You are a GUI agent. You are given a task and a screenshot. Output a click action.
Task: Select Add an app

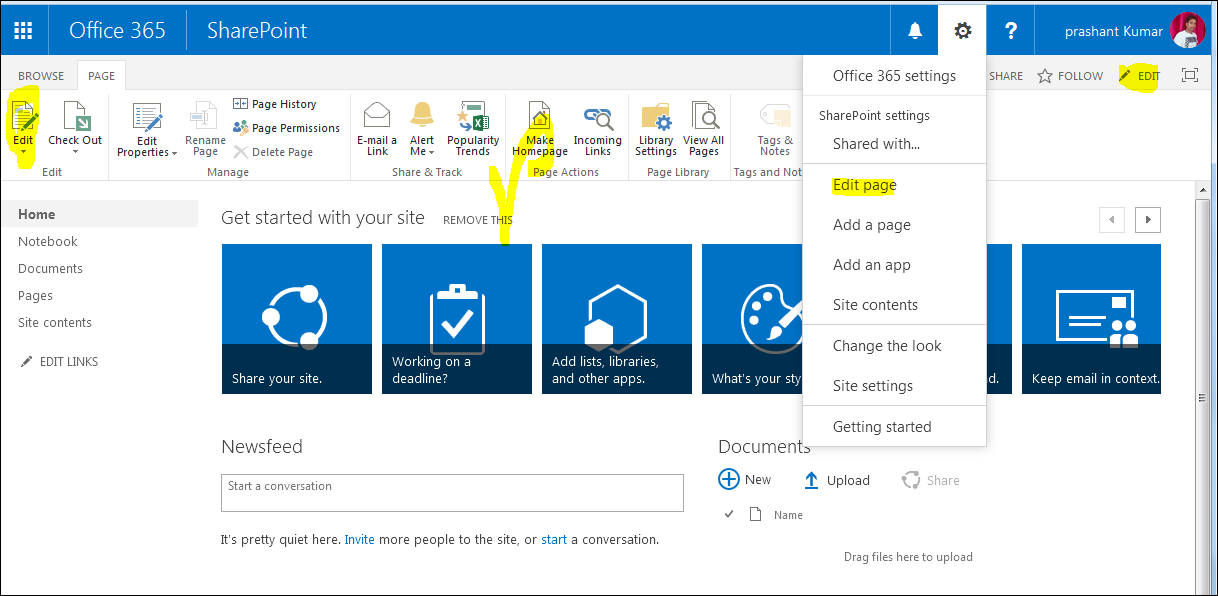pos(871,265)
